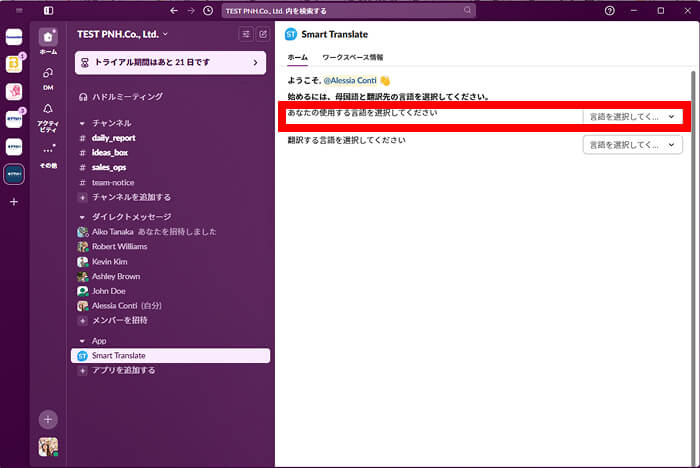Switch to the fifth white workspace icon

14,146
